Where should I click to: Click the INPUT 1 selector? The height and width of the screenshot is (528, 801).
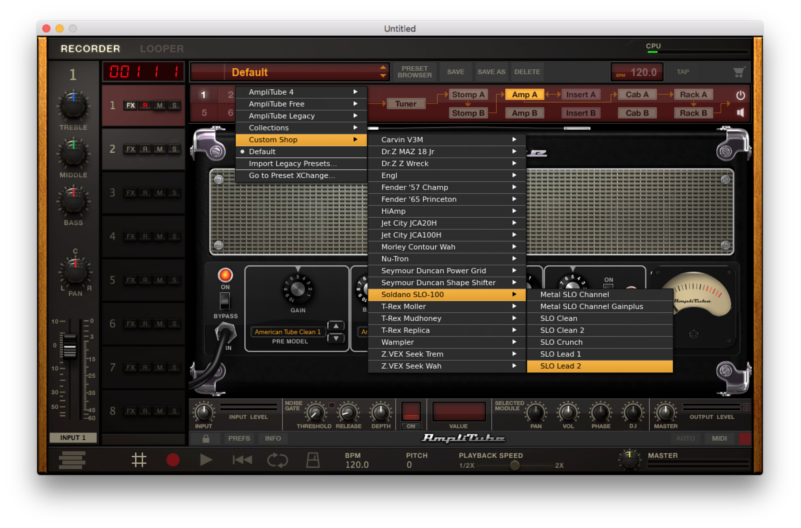point(73,438)
